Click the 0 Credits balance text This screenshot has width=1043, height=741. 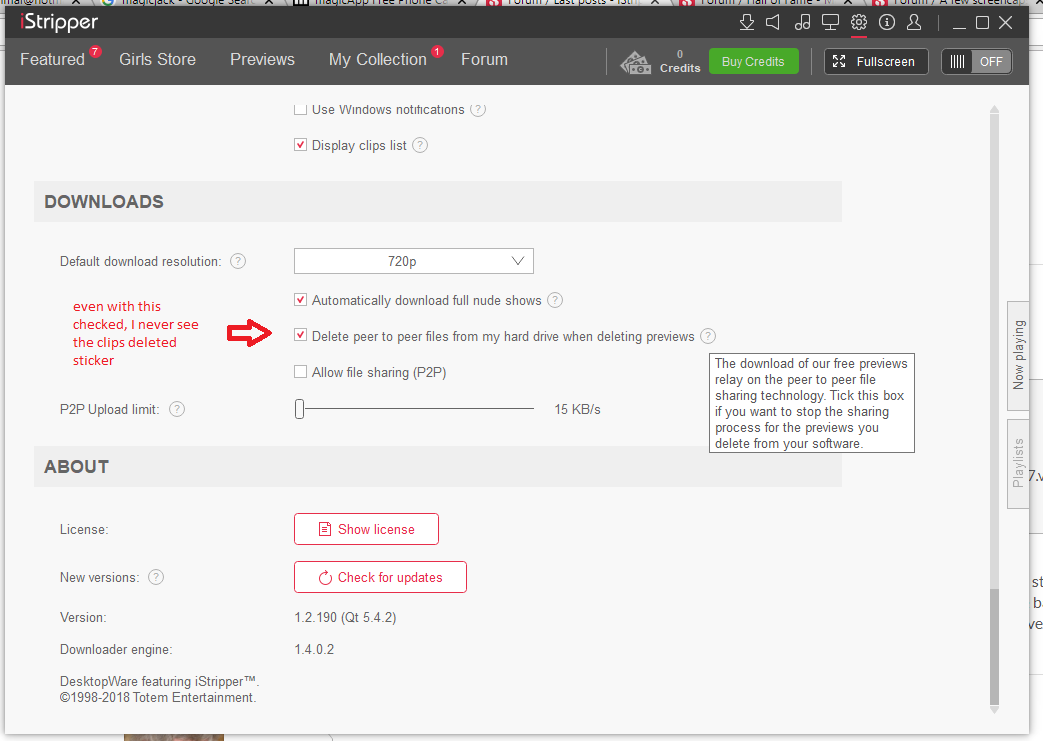coord(680,61)
